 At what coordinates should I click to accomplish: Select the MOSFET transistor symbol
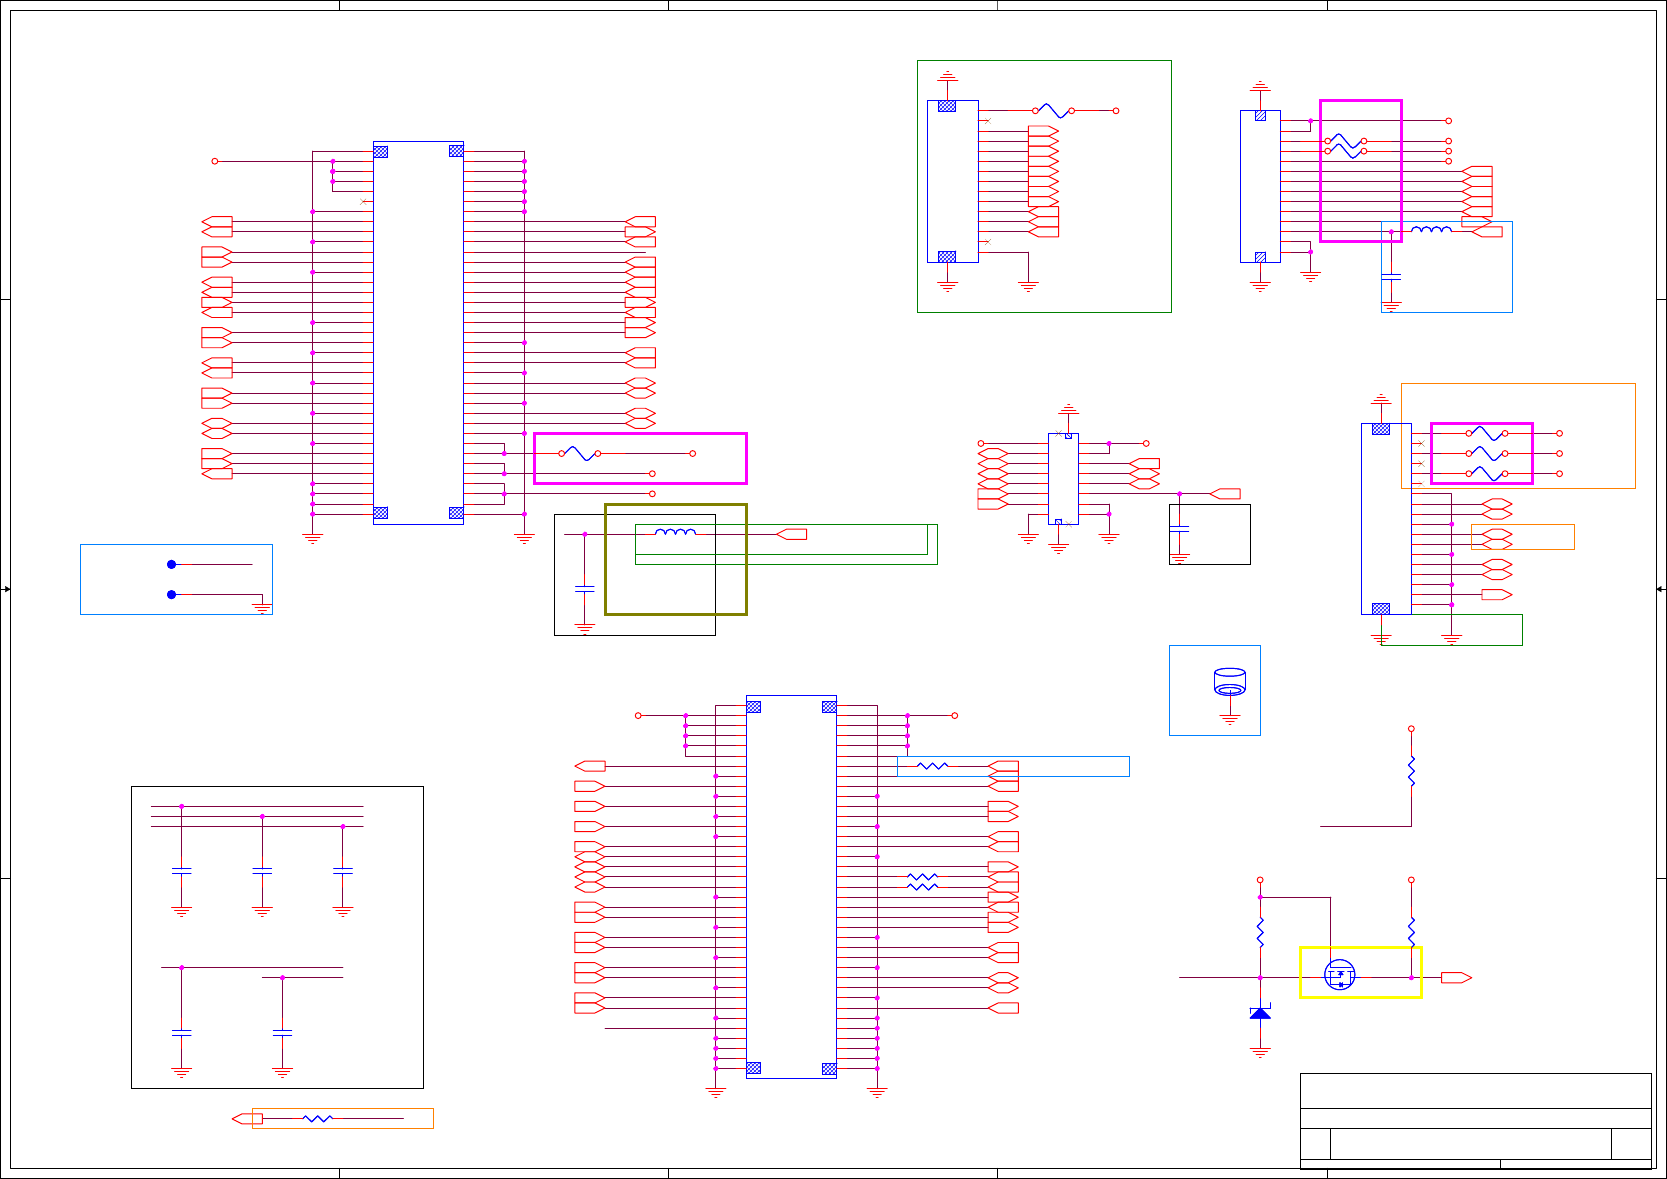click(1339, 975)
